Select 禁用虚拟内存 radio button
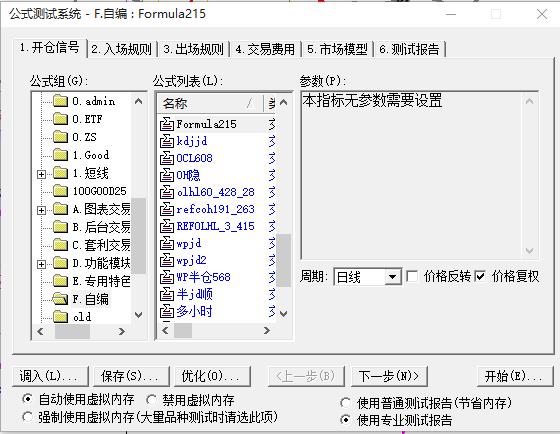This screenshot has height=434, width=560. (x=151, y=399)
